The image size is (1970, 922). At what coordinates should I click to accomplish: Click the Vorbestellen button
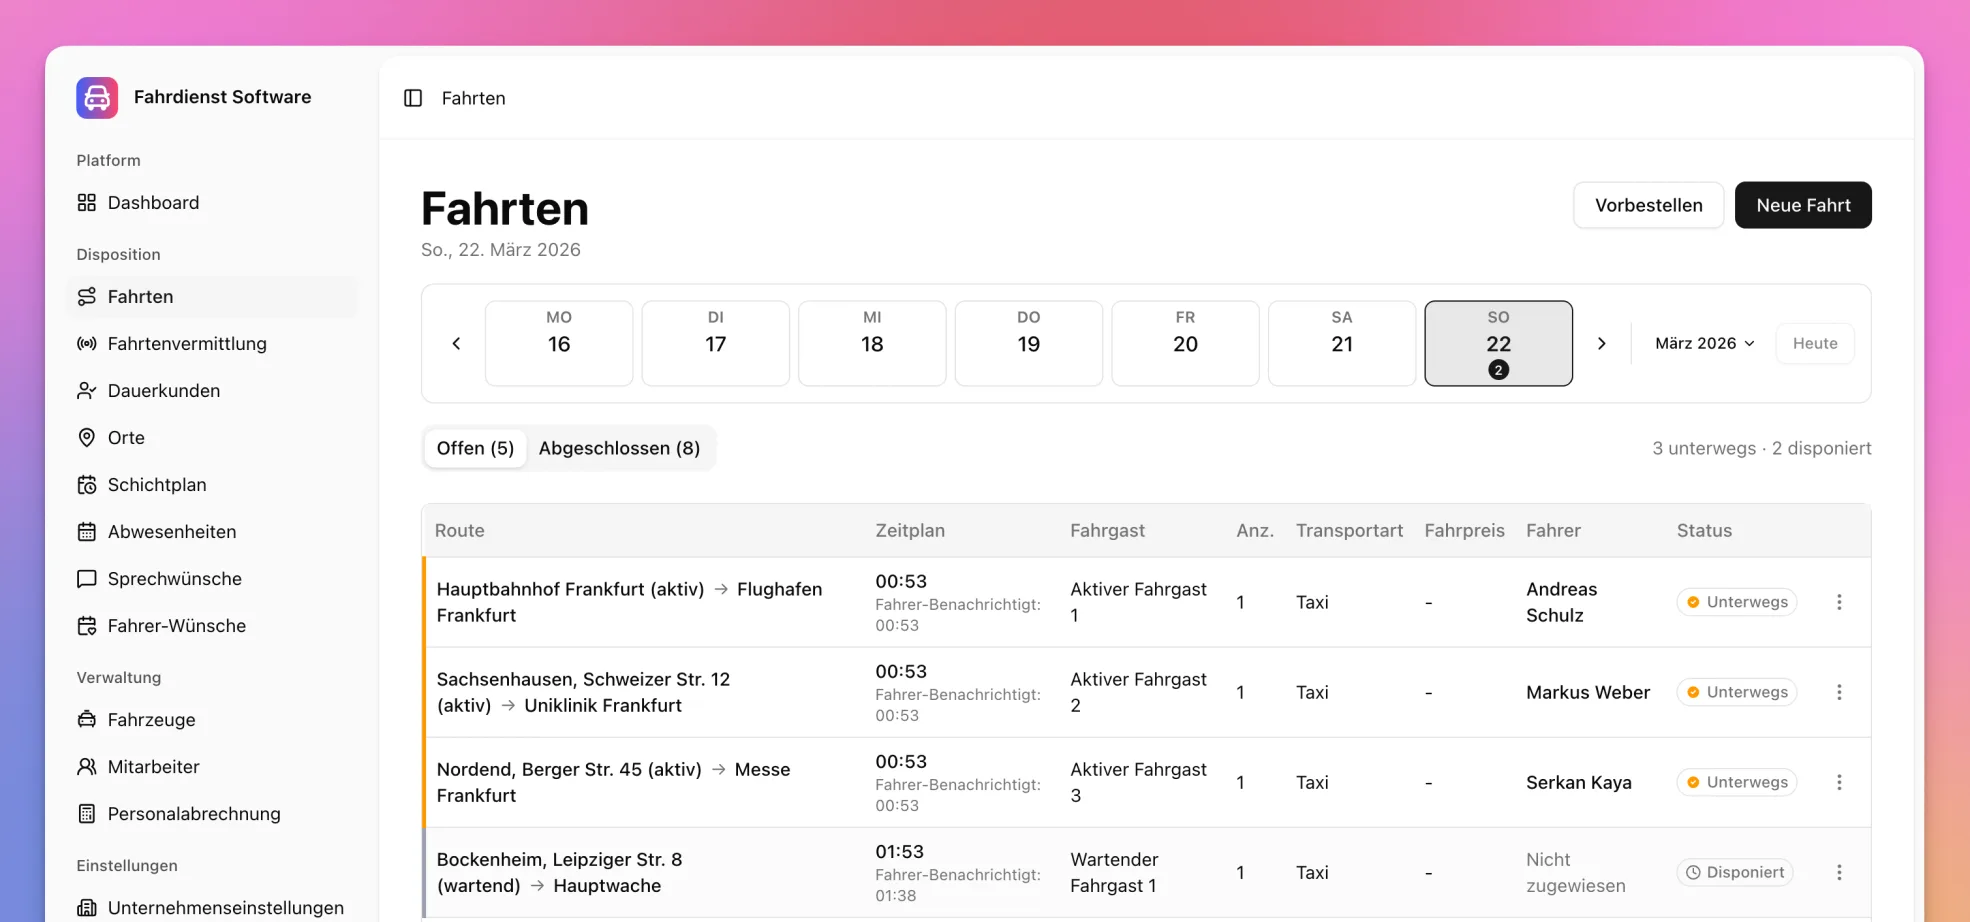click(1648, 205)
